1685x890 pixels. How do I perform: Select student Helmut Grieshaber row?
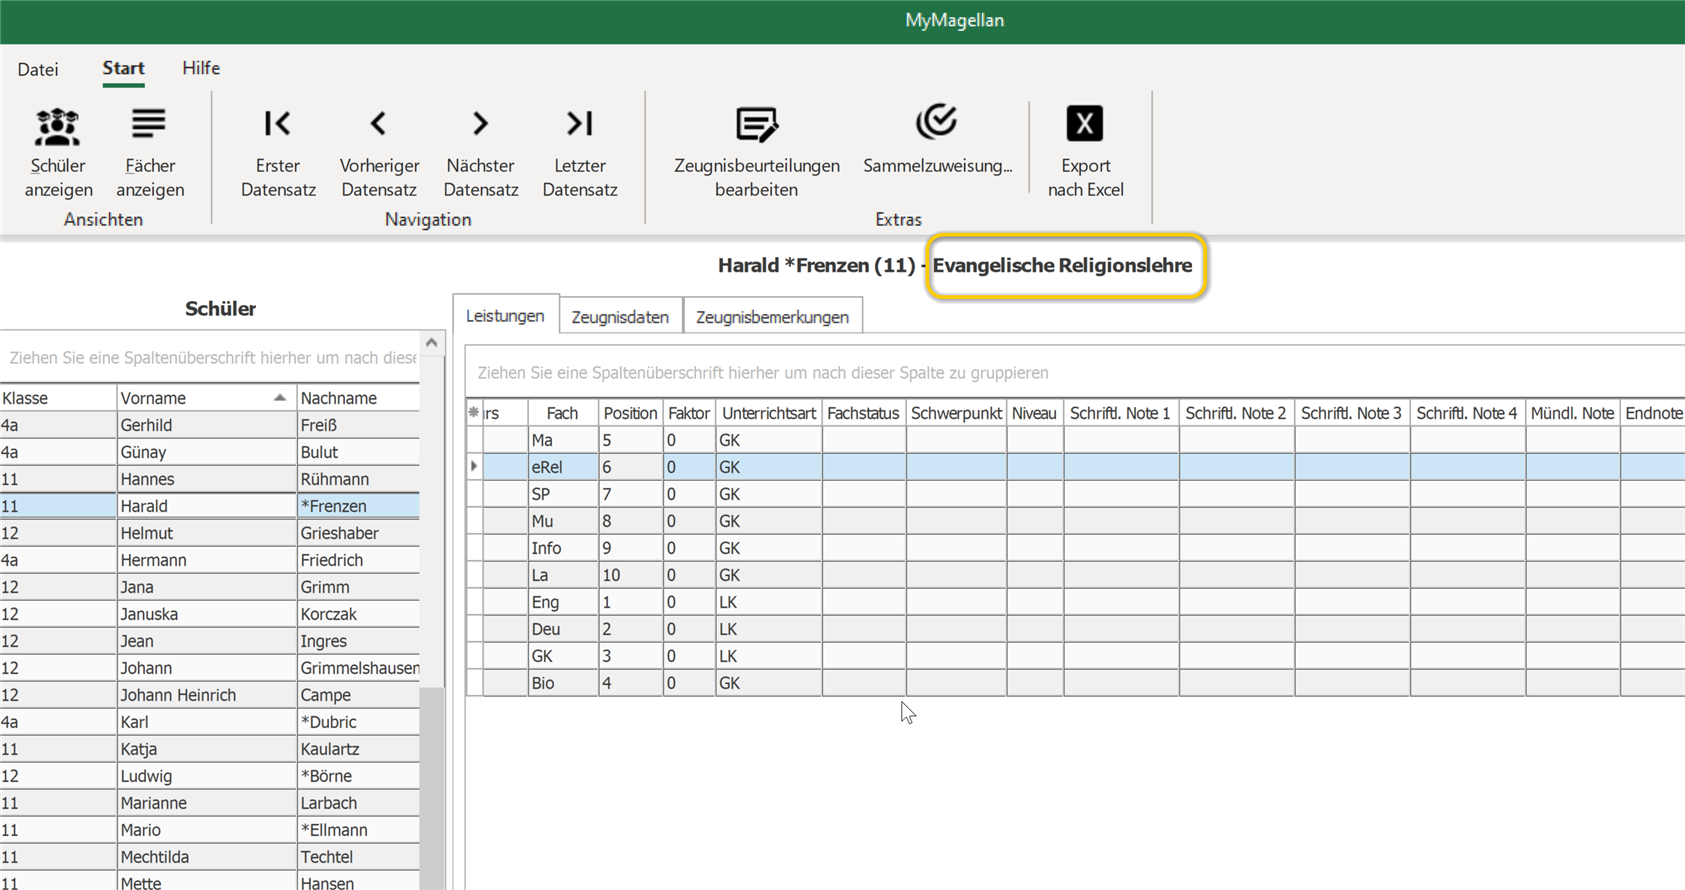click(209, 533)
